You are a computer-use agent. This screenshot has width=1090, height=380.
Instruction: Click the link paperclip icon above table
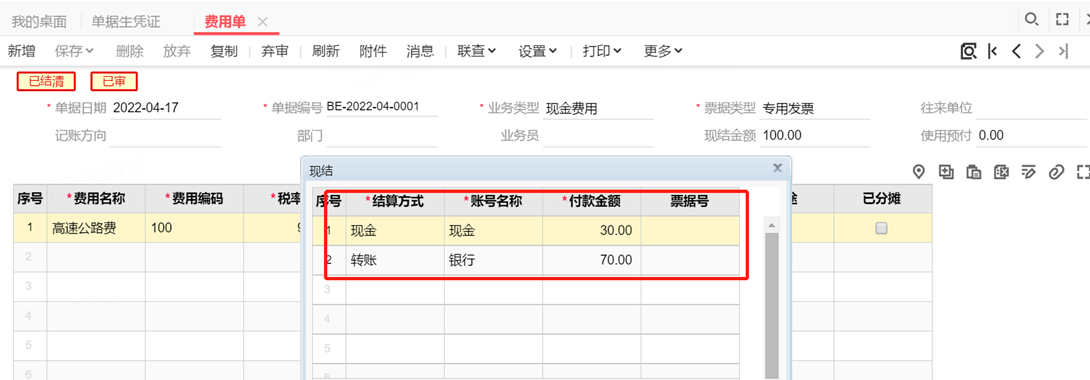coord(1057,172)
